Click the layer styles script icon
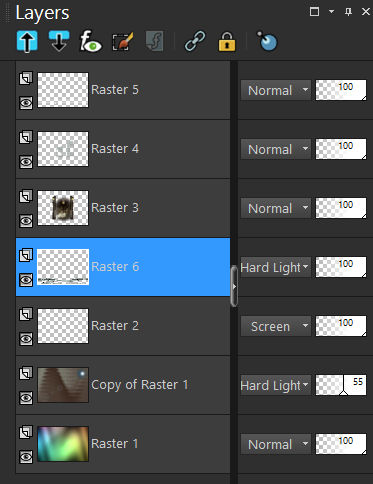The height and width of the screenshot is (484, 373). click(x=155, y=41)
